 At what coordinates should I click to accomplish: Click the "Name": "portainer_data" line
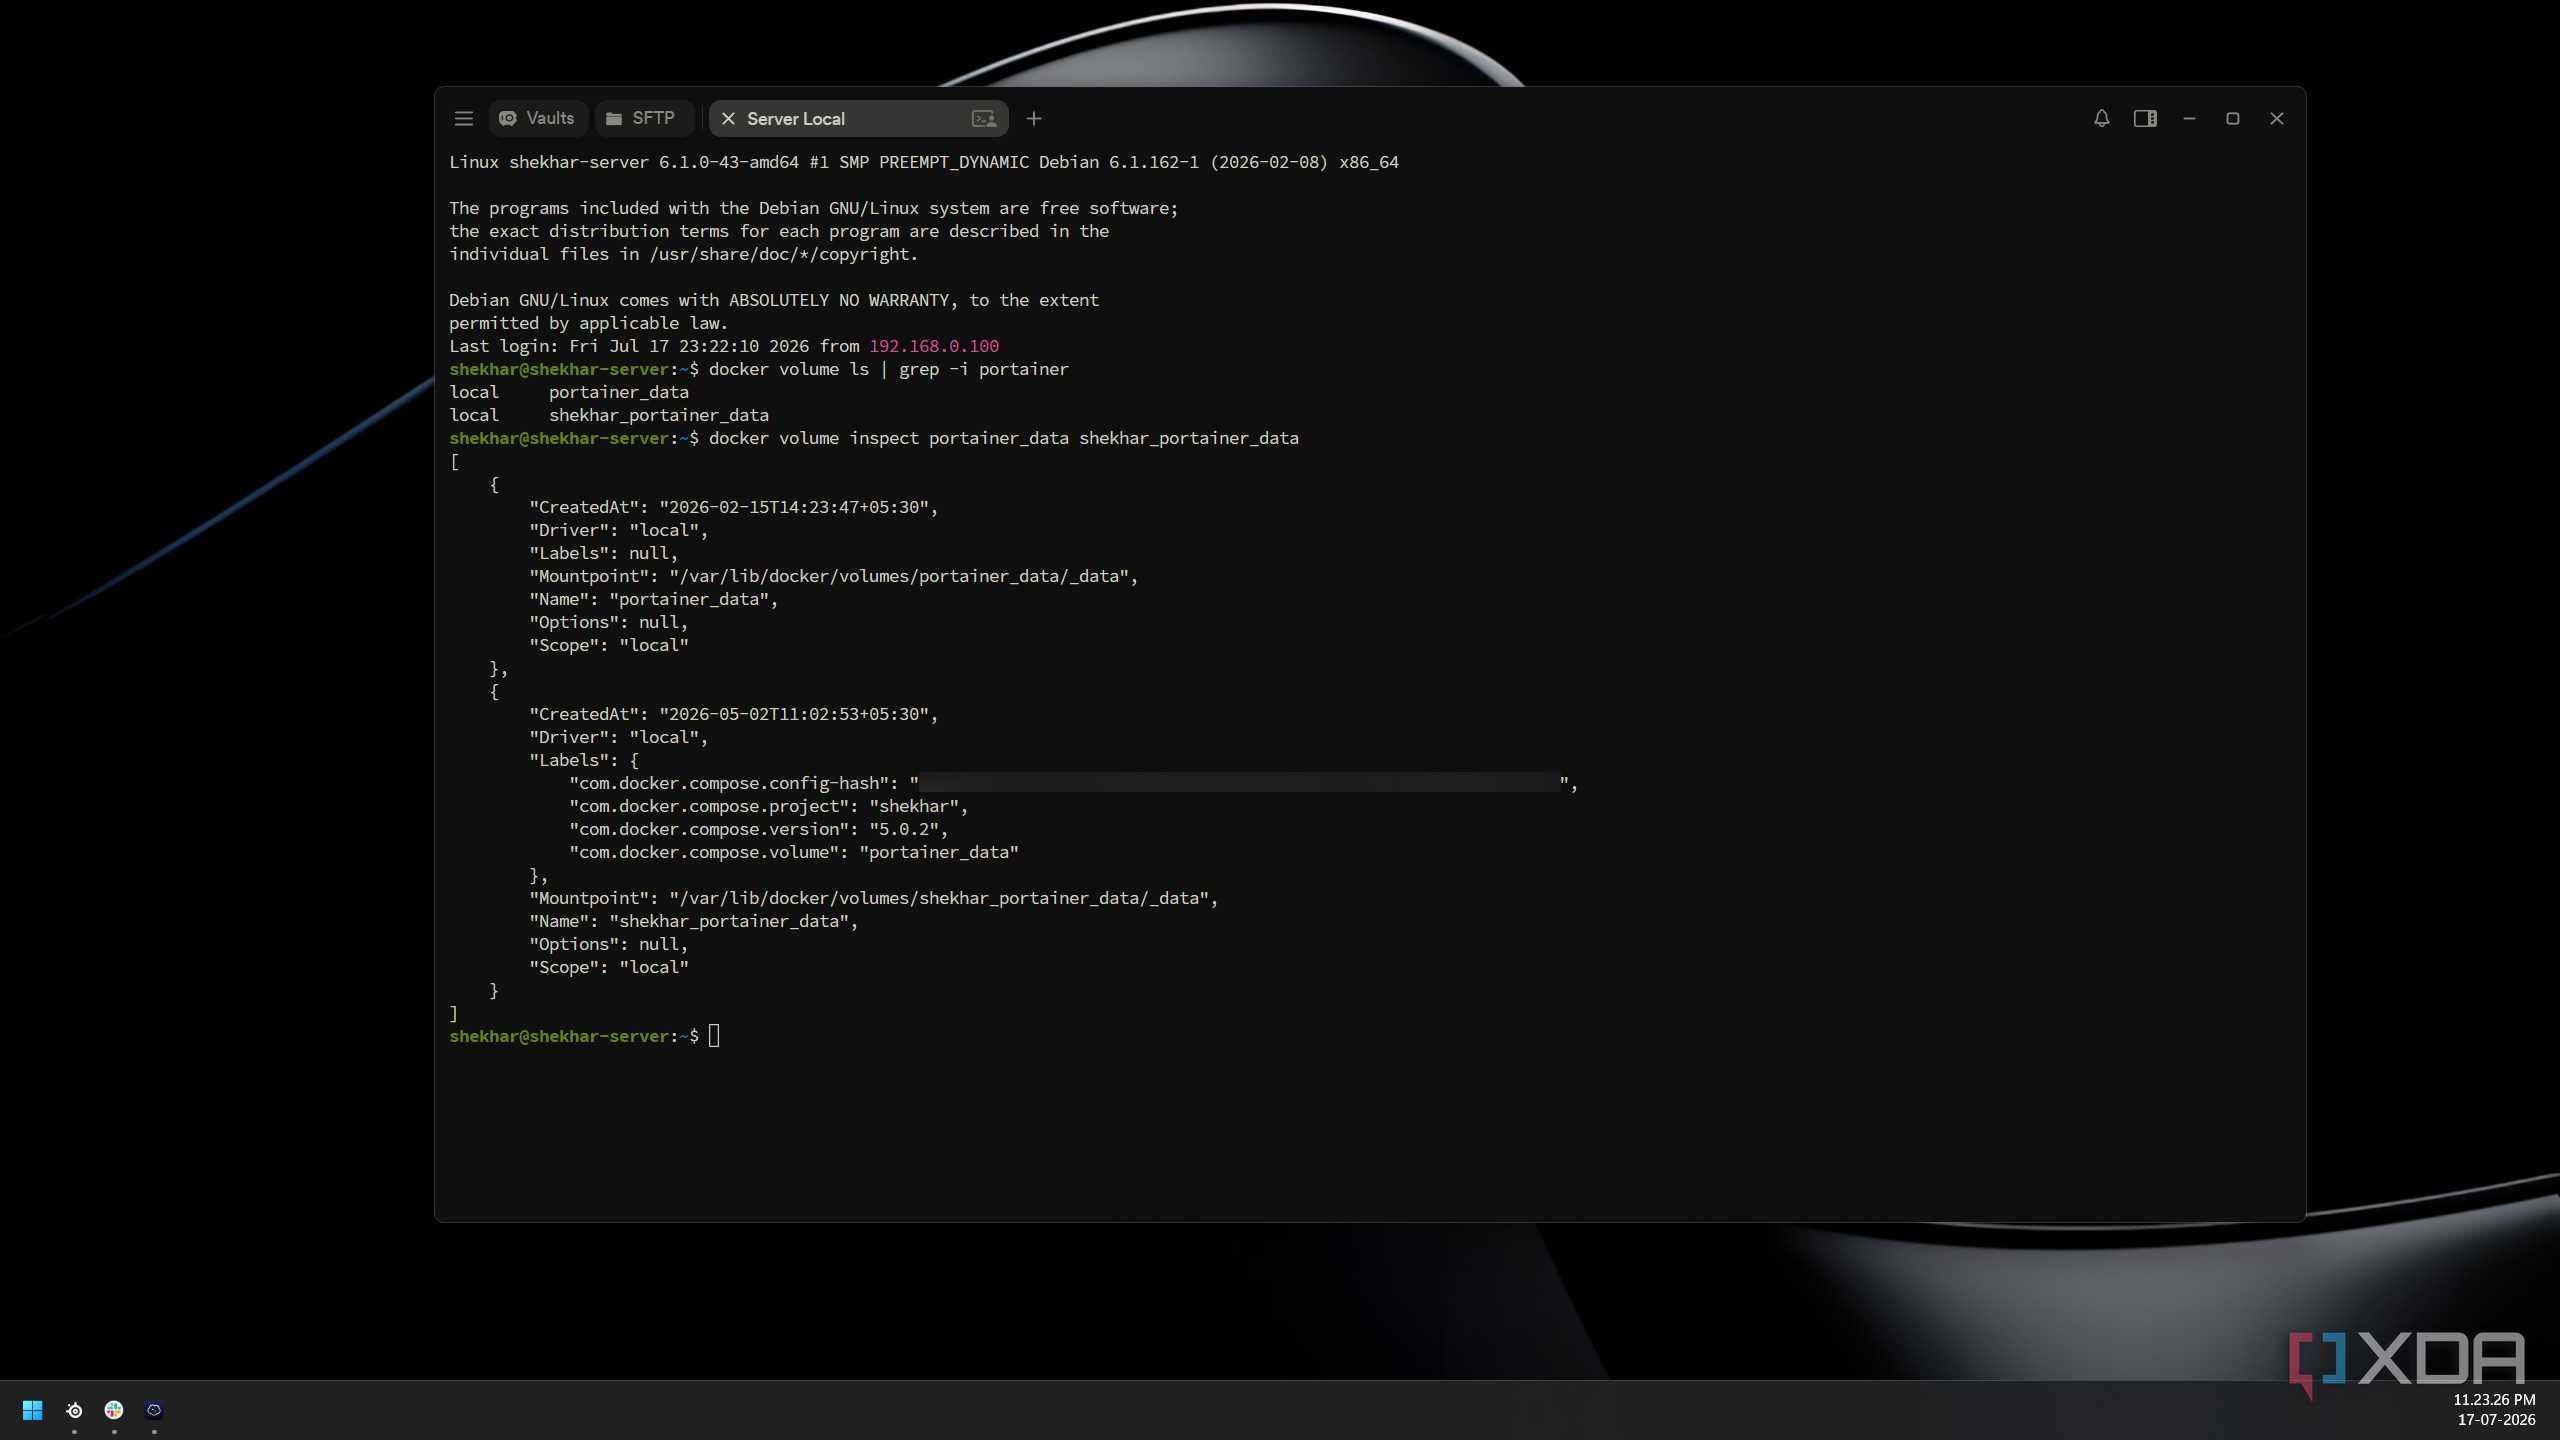coord(653,599)
